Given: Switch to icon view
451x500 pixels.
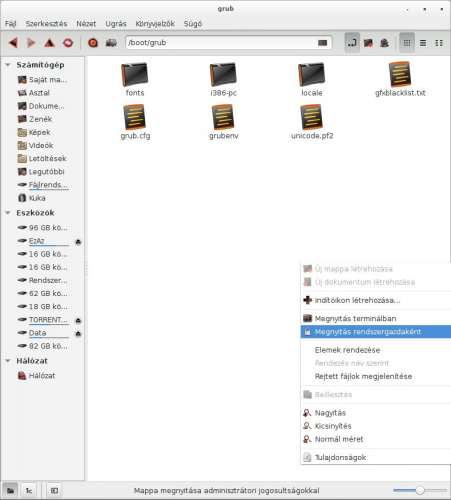Looking at the screenshot, I should (407, 43).
